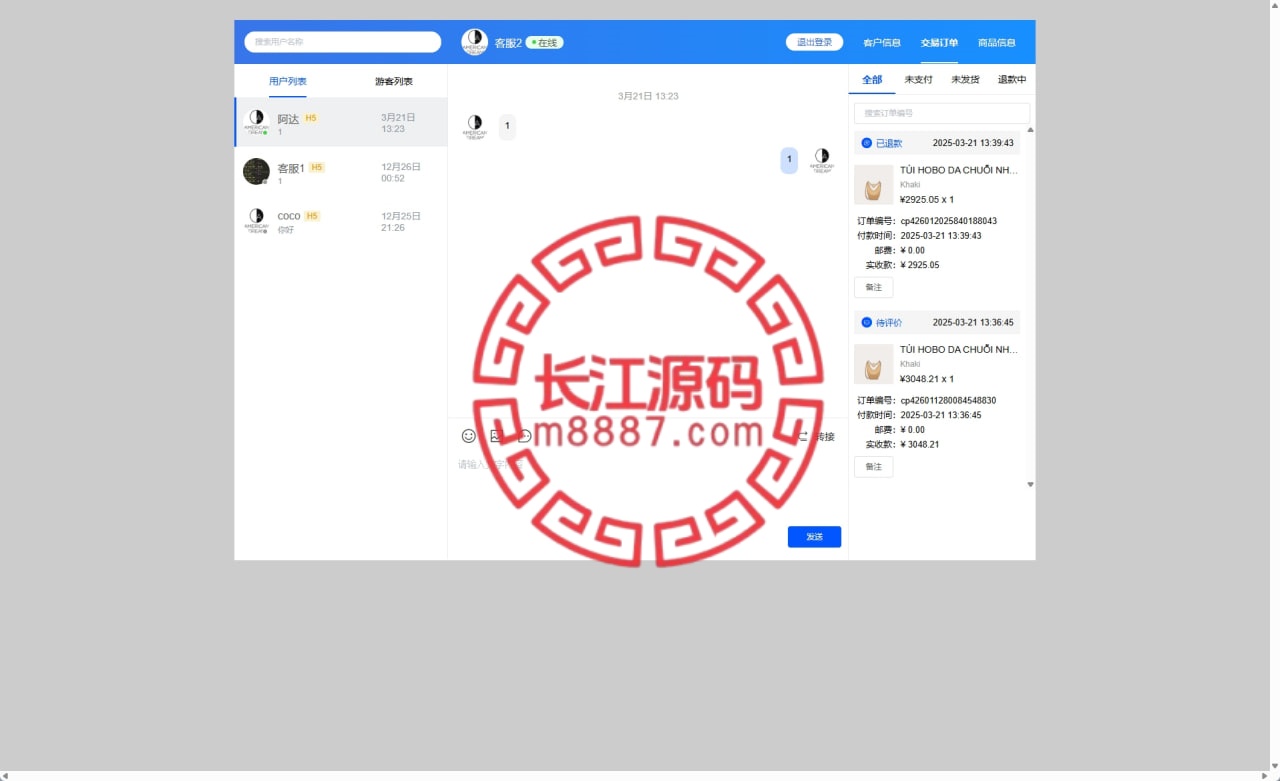Click own avatar beside sent message
Screen dimensions: 1280x781
click(822, 160)
